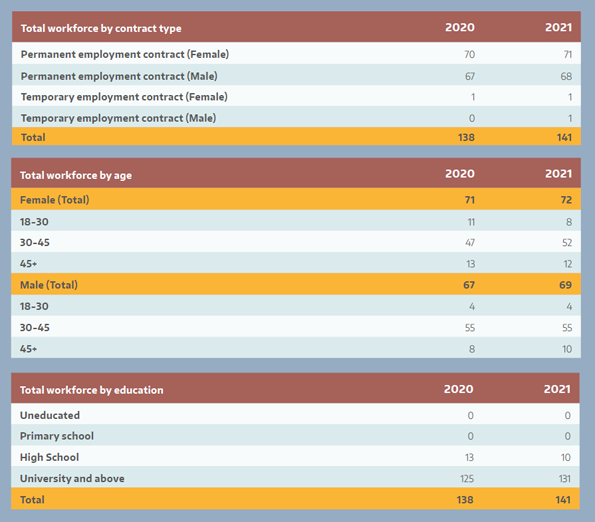Click the 138 total in contract type table

(466, 137)
